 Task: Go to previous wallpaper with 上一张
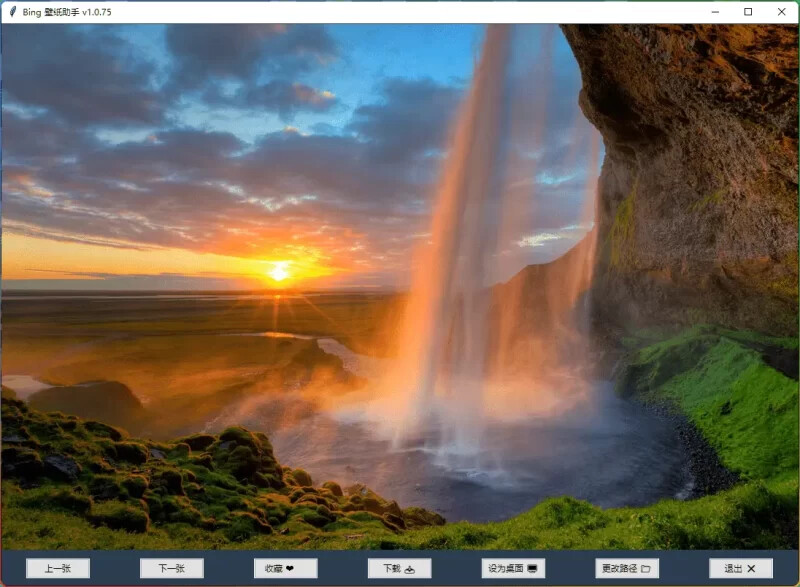57,568
